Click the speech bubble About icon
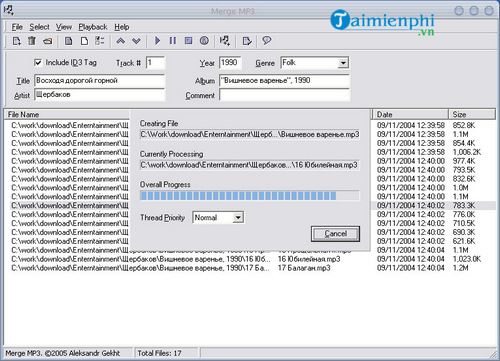This screenshot has width=500, height=361. tap(266, 41)
